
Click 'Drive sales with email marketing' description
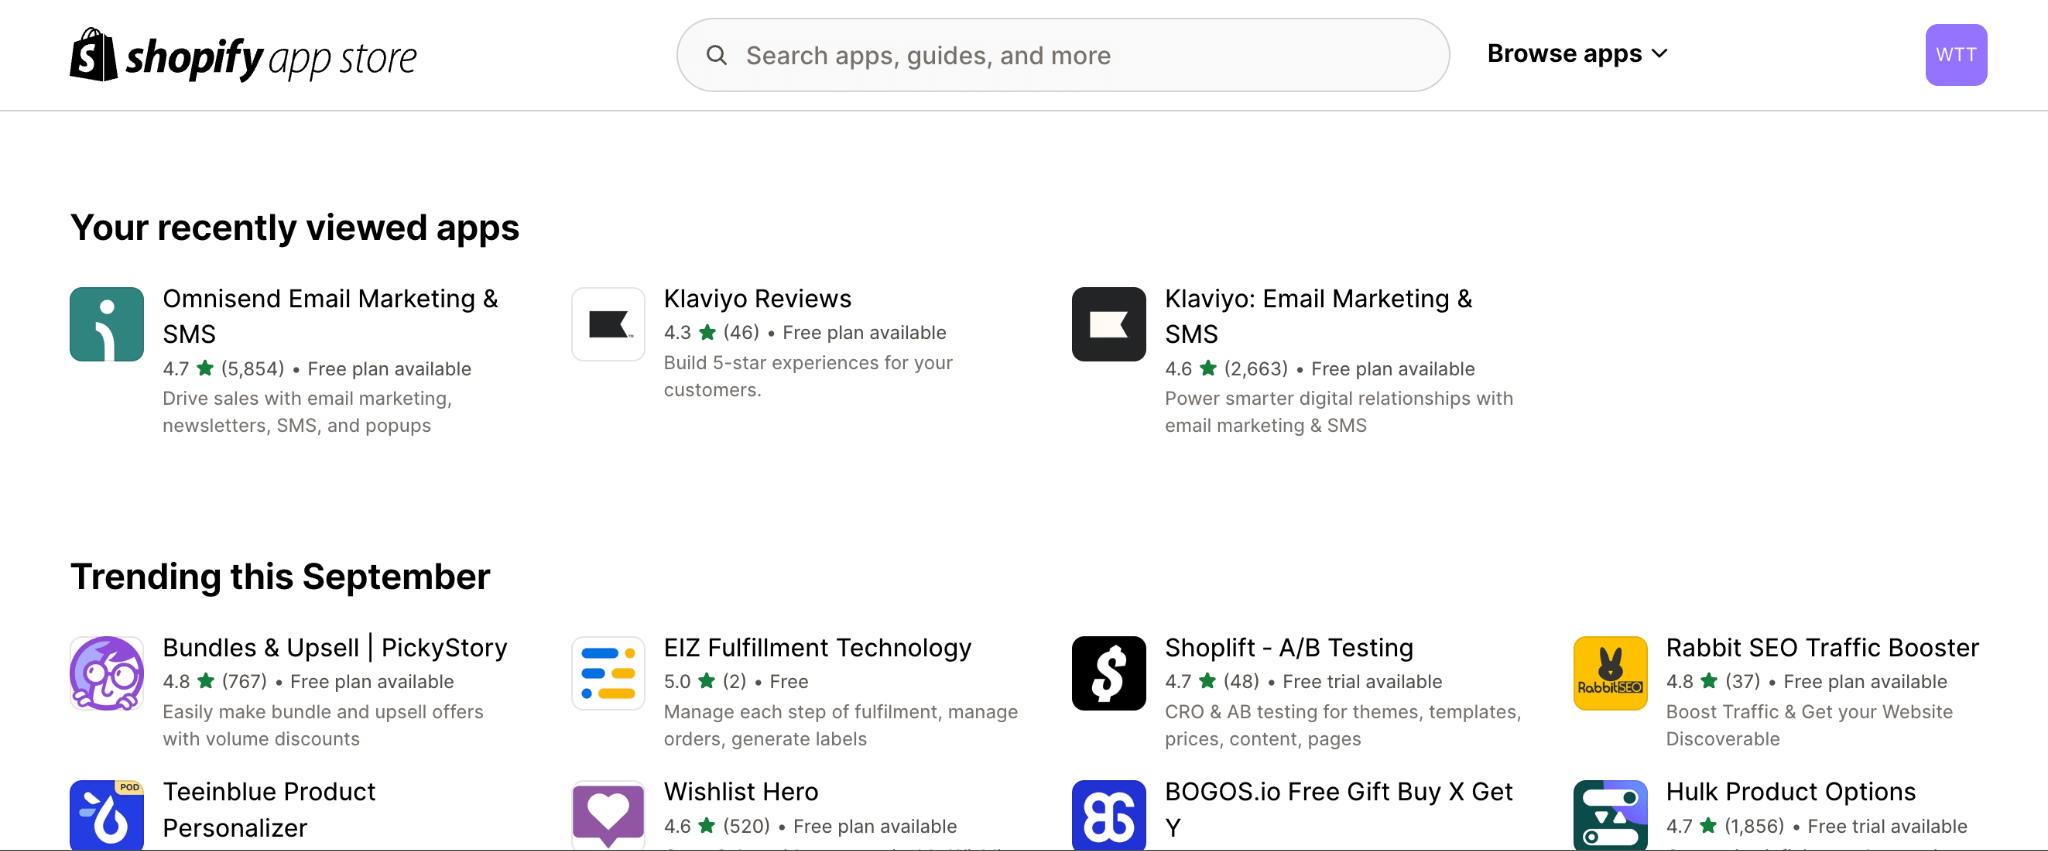coord(307,412)
